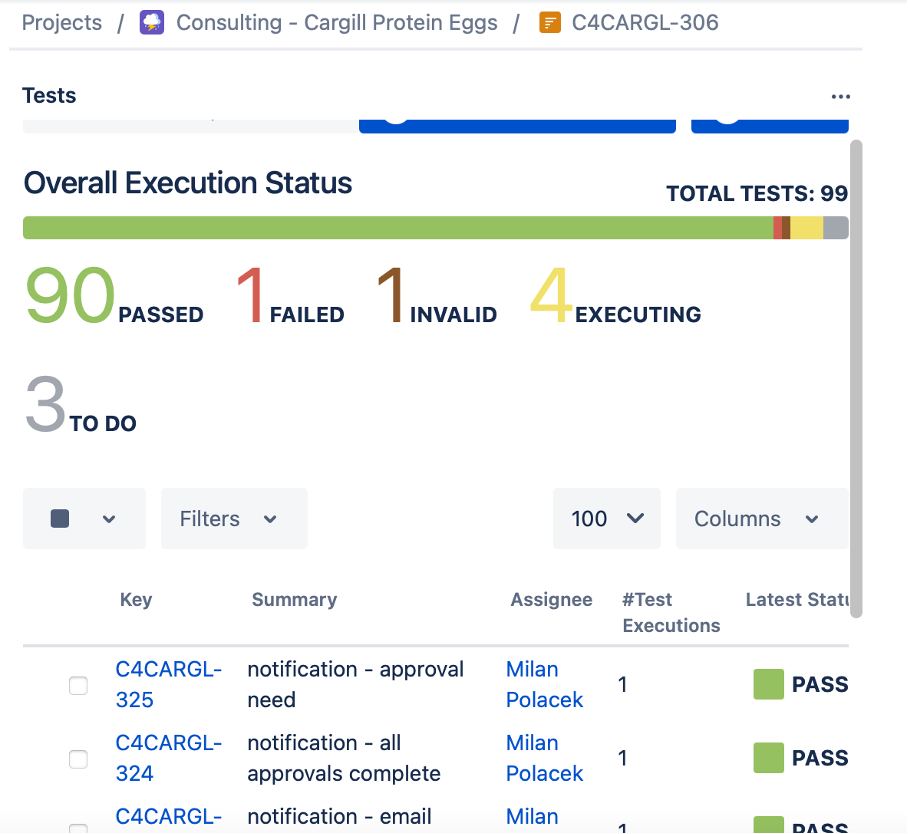Open the 100 page size dropdown
908x834 pixels.
click(606, 519)
